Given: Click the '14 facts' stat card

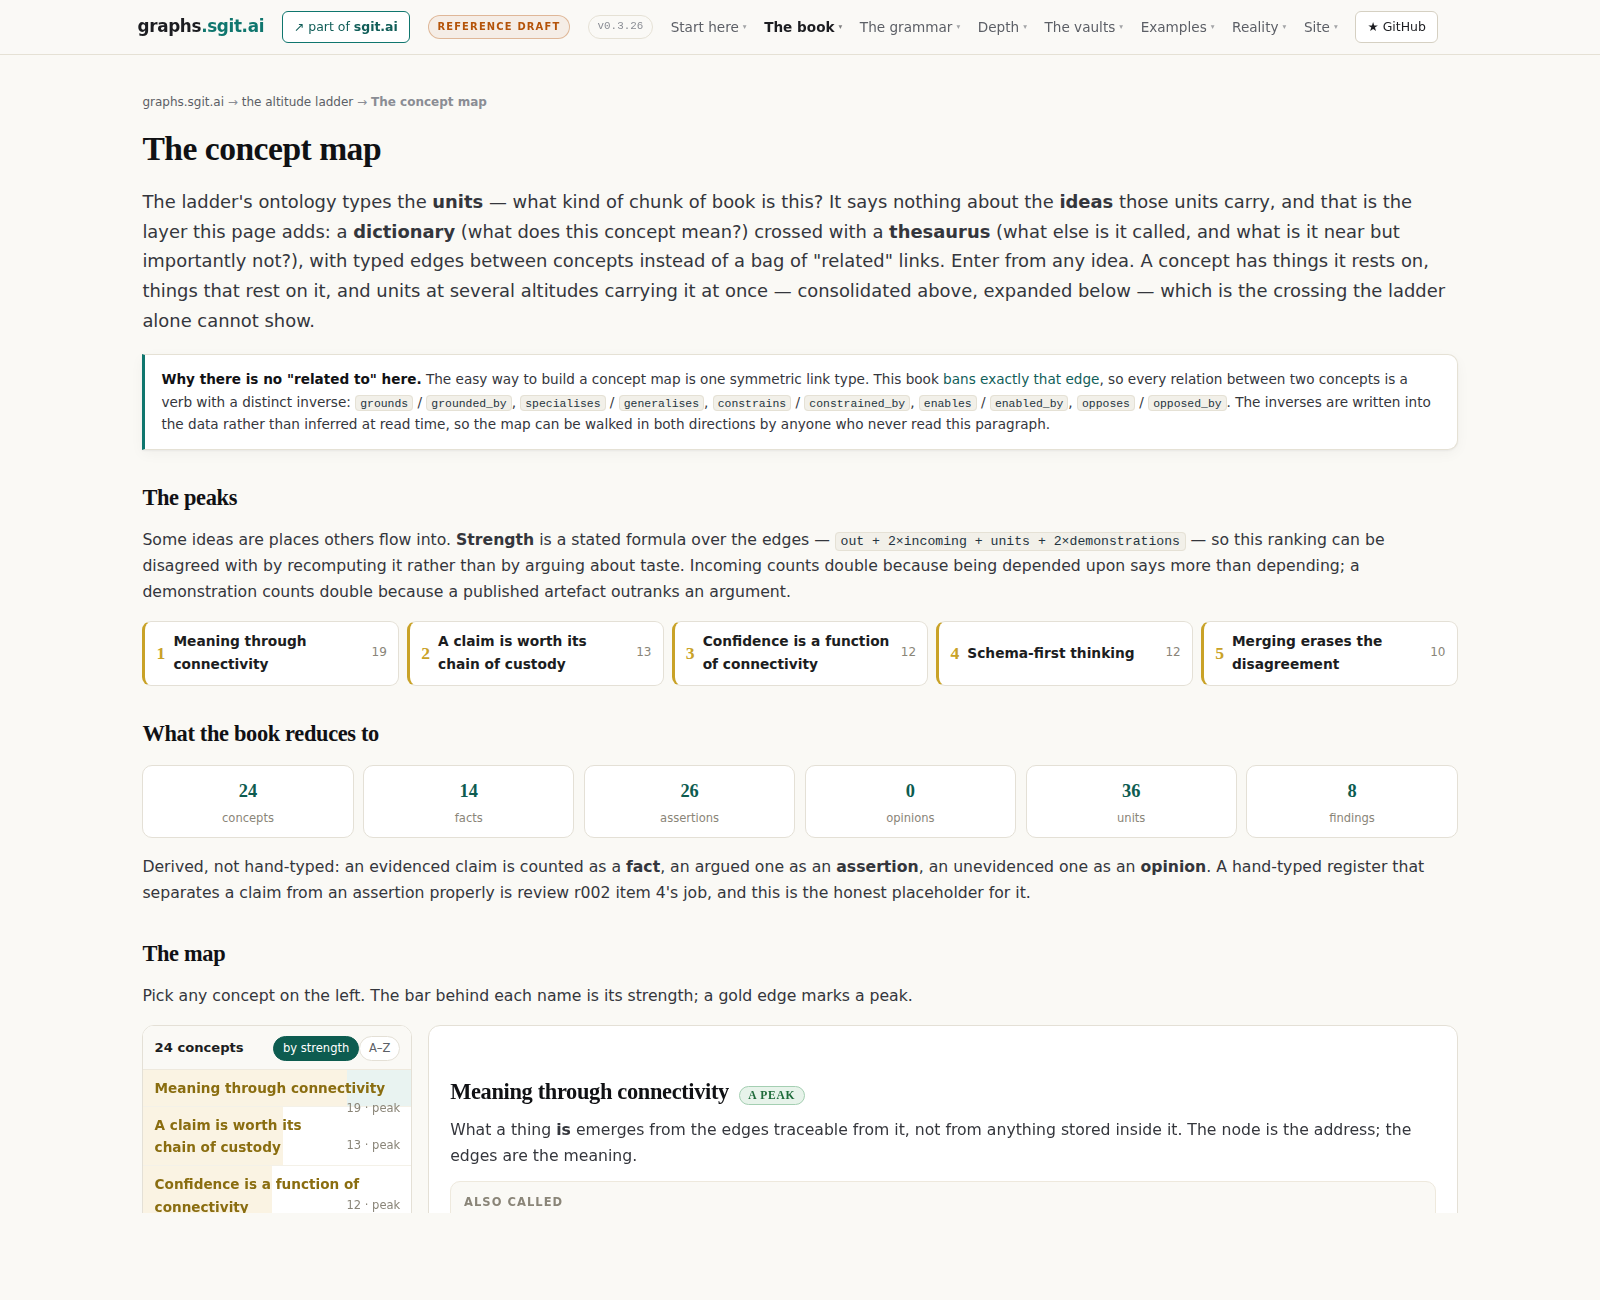Looking at the screenshot, I should click(x=469, y=802).
